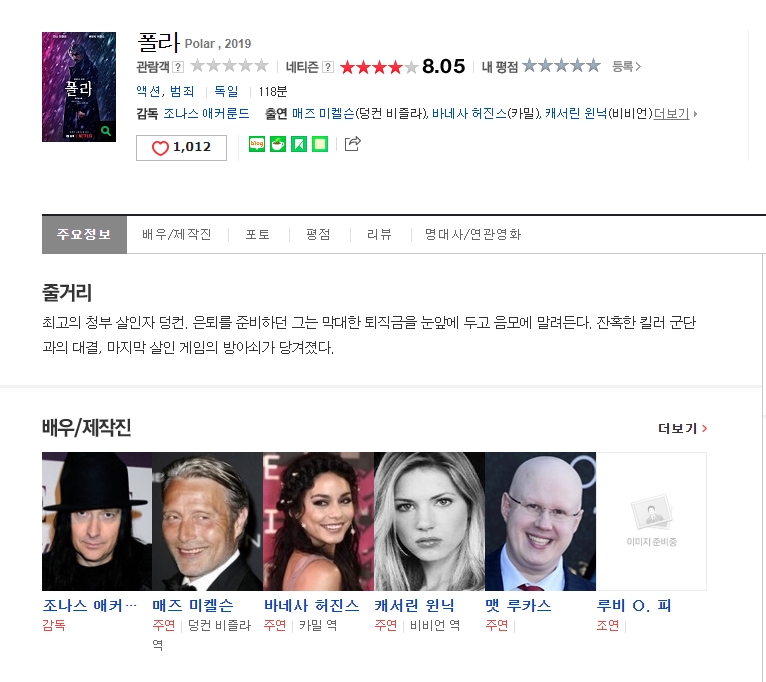Viewport: 766px width, 682px height.
Task: Click the heart like button showing 1,012
Action: pos(181,147)
